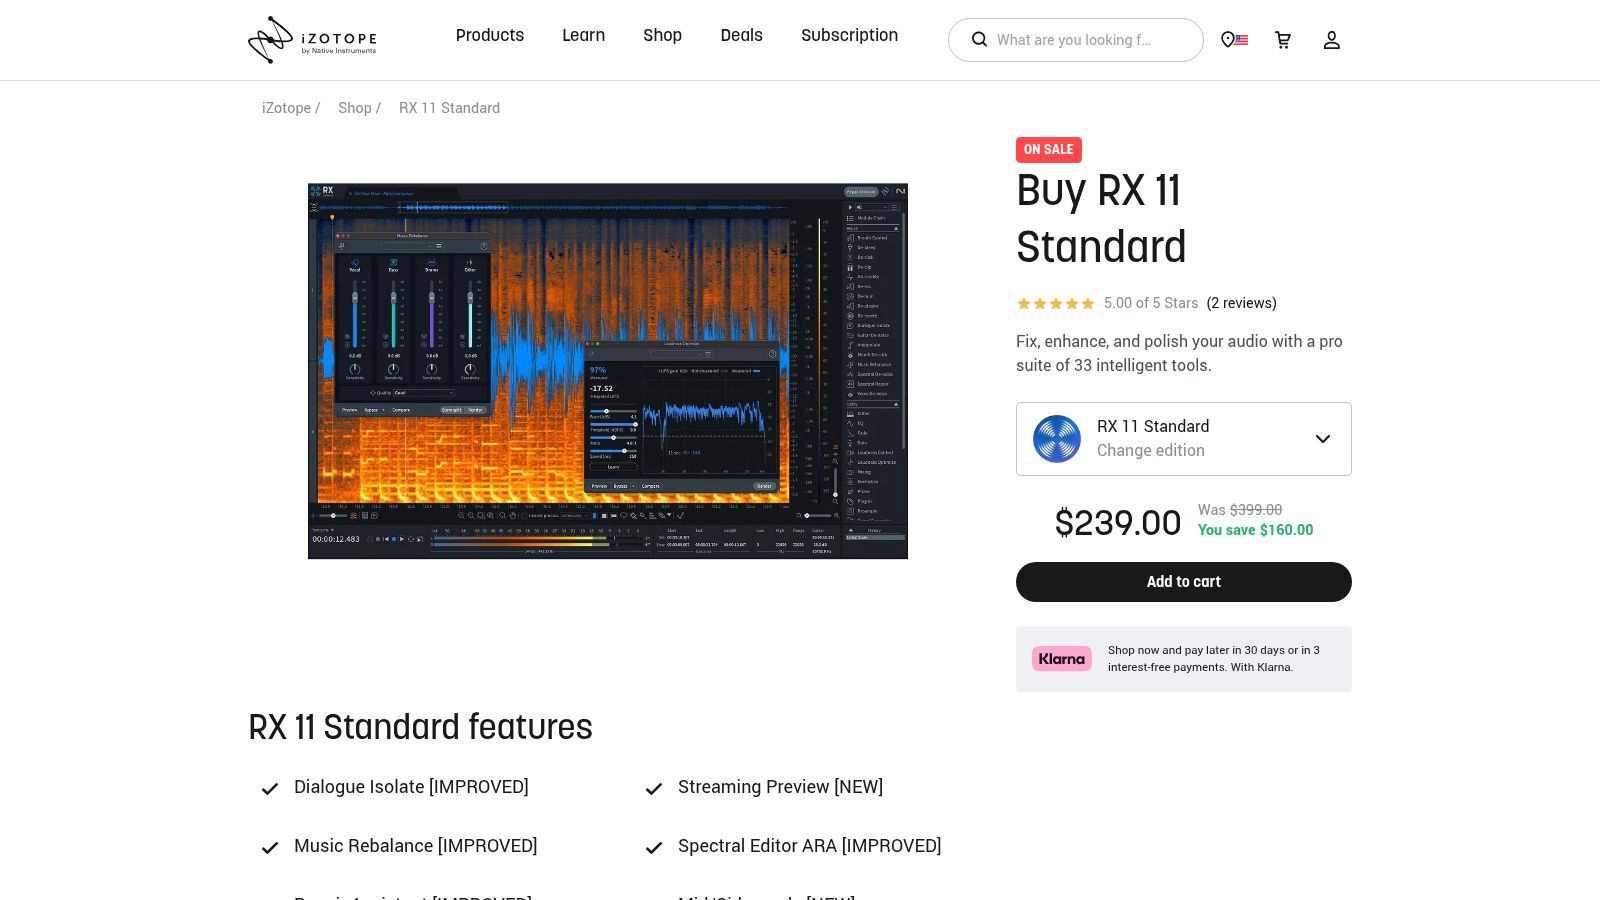The height and width of the screenshot is (900, 1600).
Task: Expand the Change edition dropdown
Action: [x=1322, y=438]
